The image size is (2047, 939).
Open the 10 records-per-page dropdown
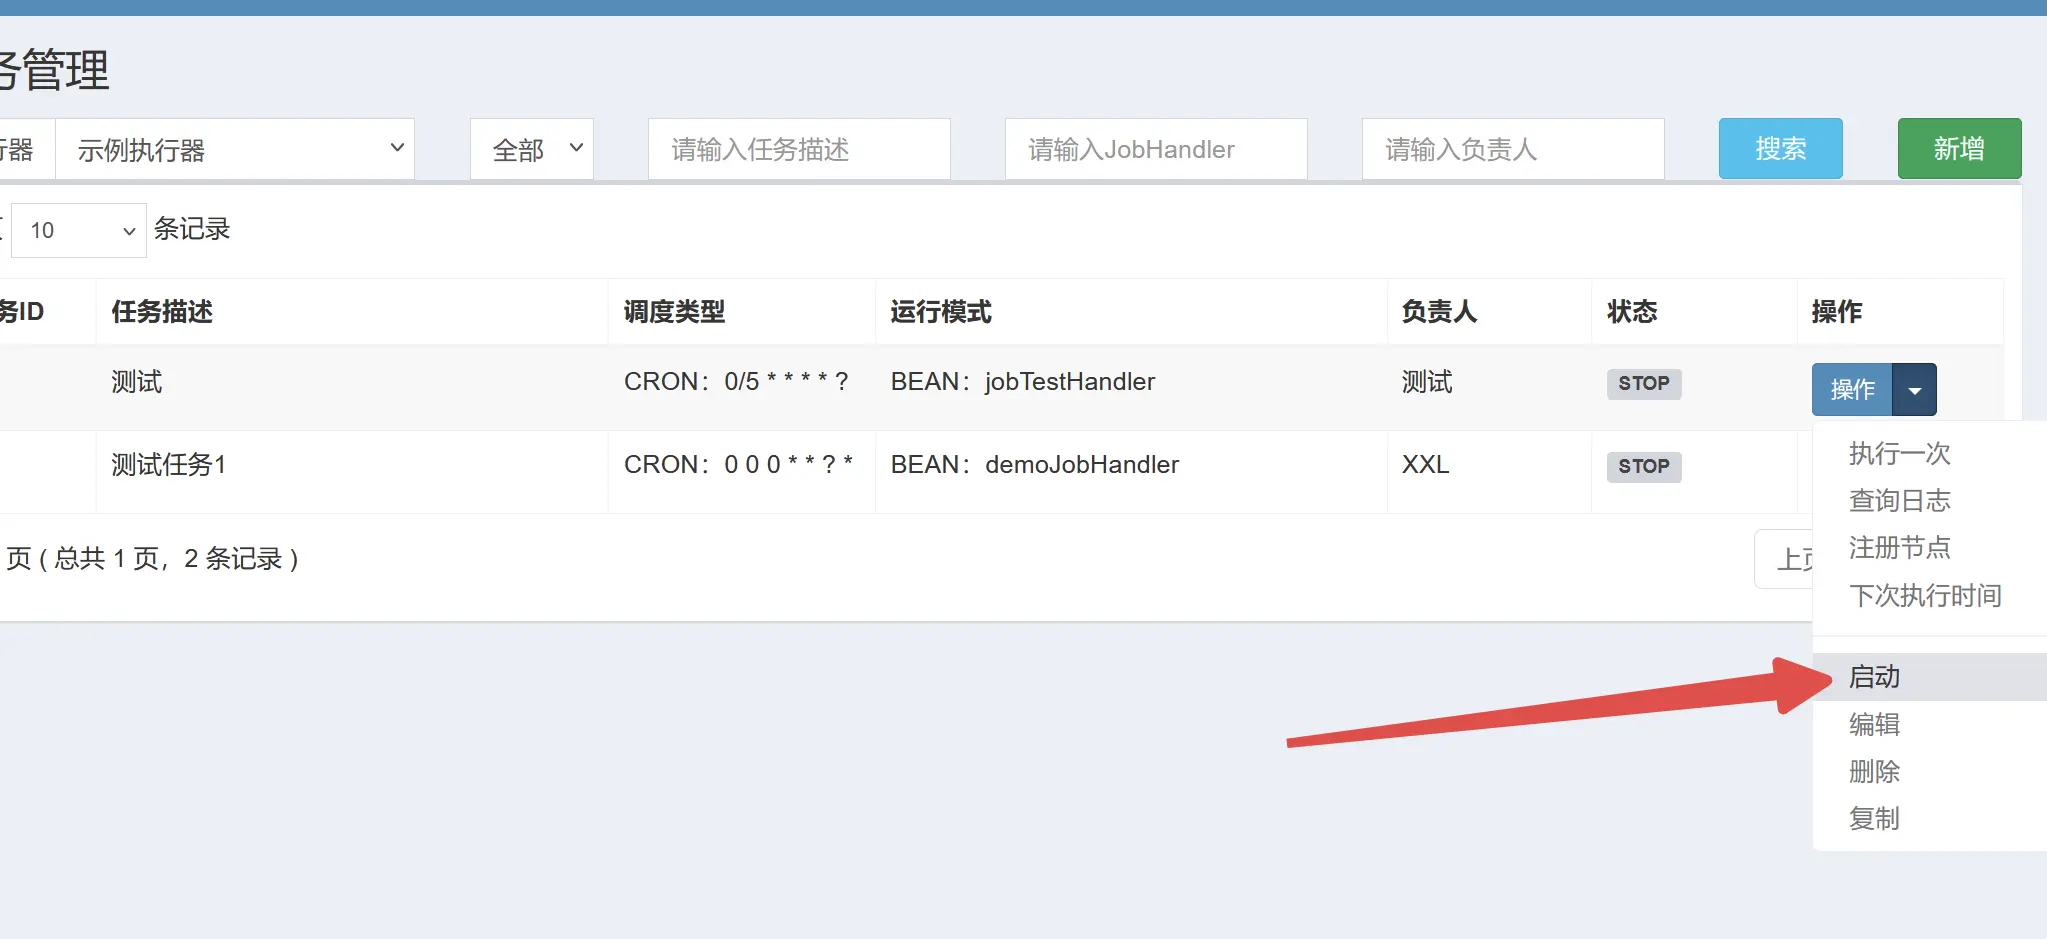pos(80,230)
